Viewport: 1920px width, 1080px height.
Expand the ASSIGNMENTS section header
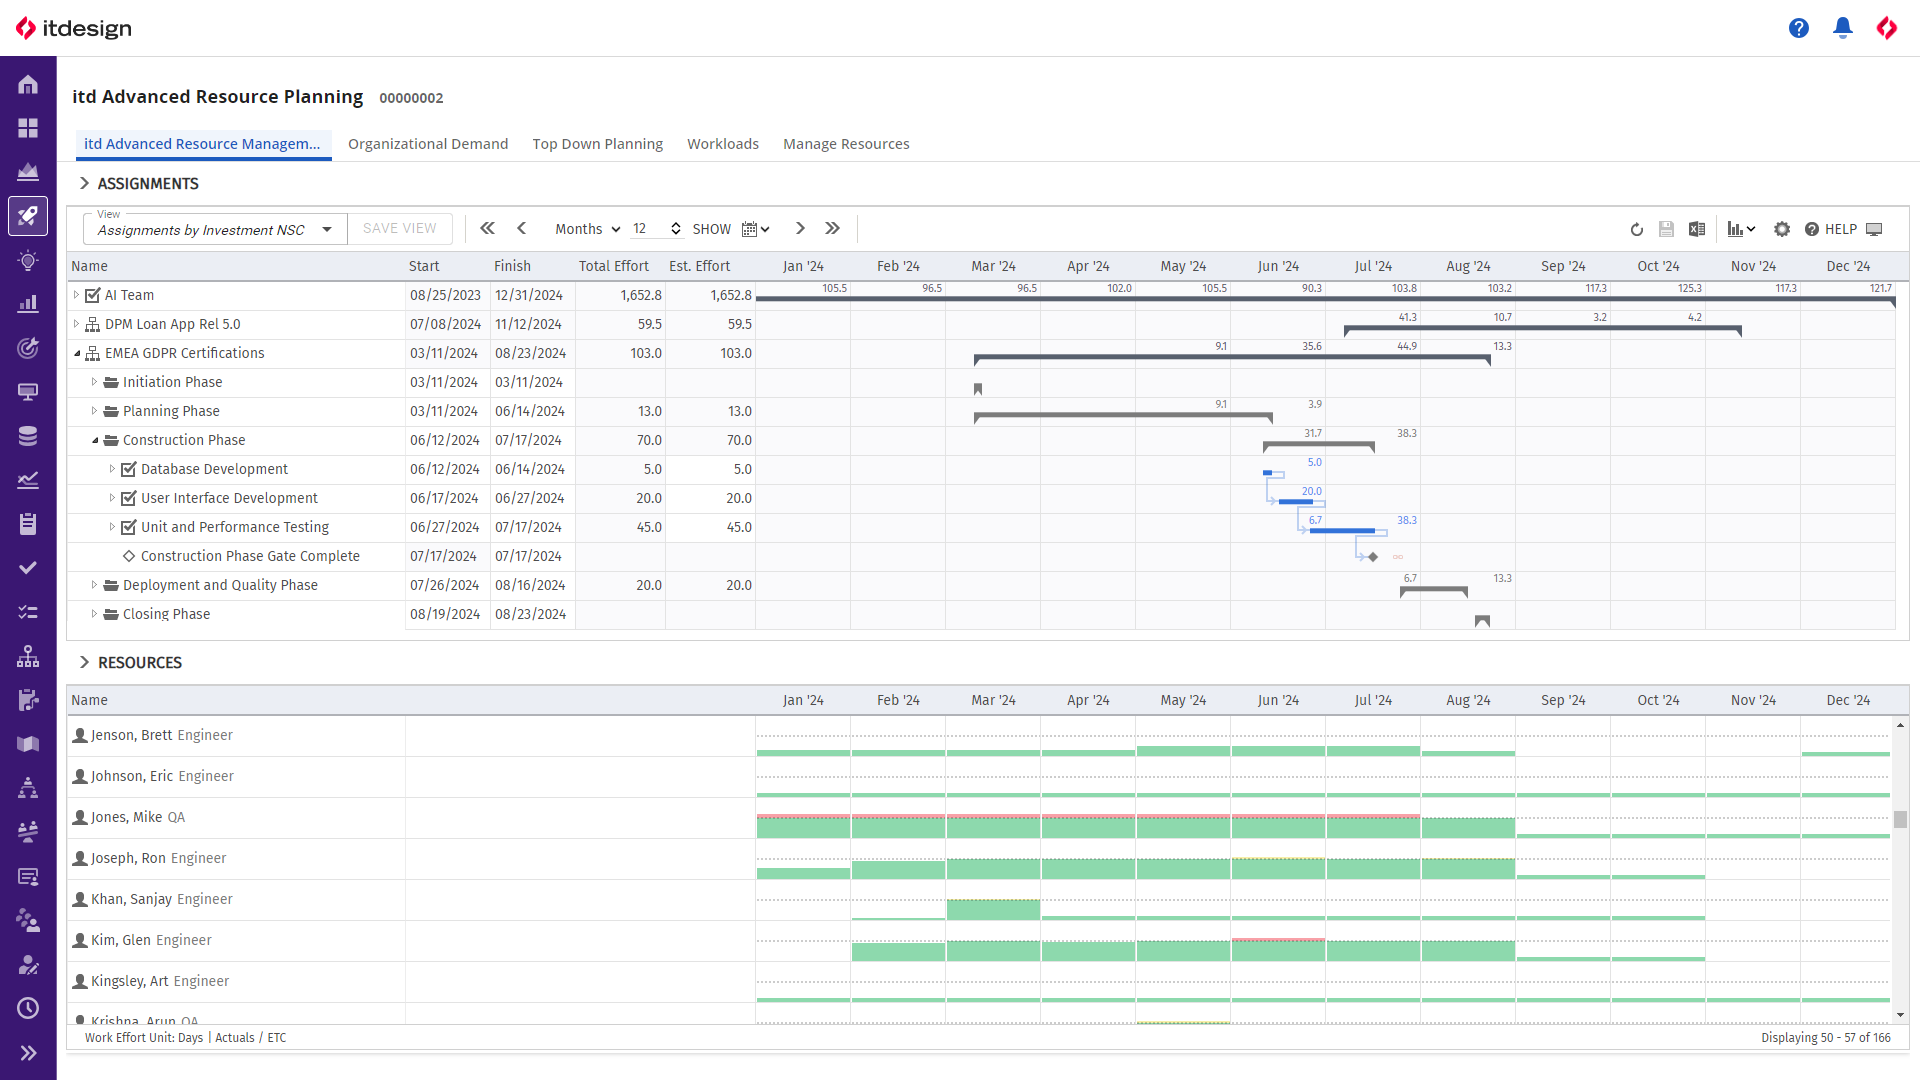coord(84,183)
